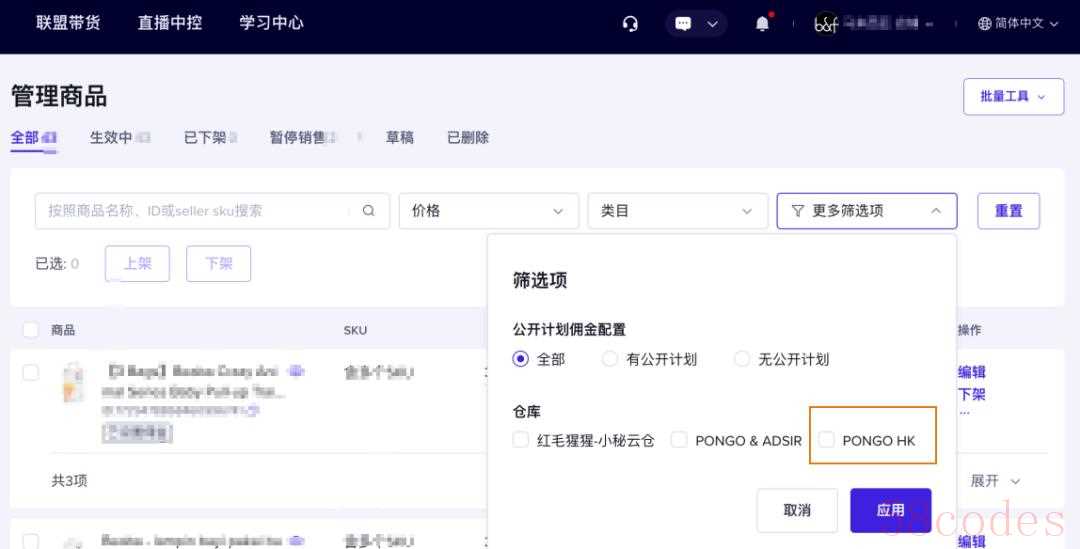Open the 类目 dropdown
Viewport: 1080px width, 549px height.
678,211
